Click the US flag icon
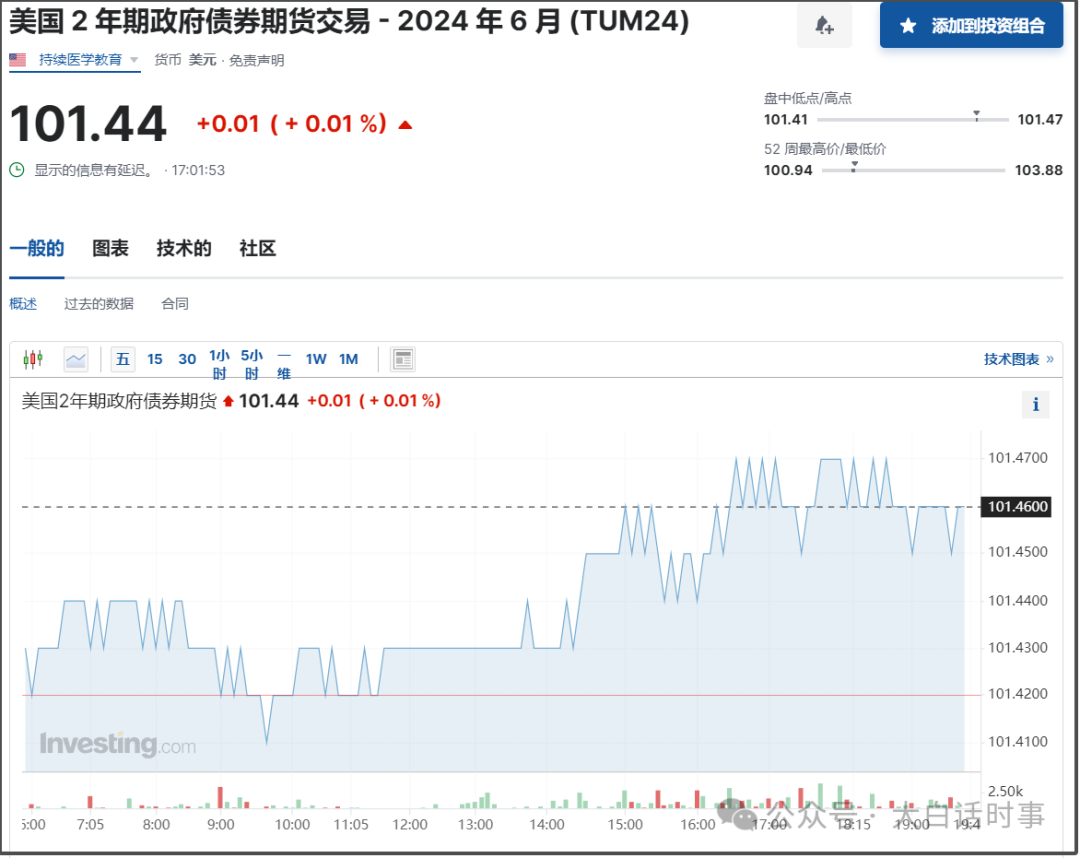Image resolution: width=1080 pixels, height=858 pixels. pos(18,60)
